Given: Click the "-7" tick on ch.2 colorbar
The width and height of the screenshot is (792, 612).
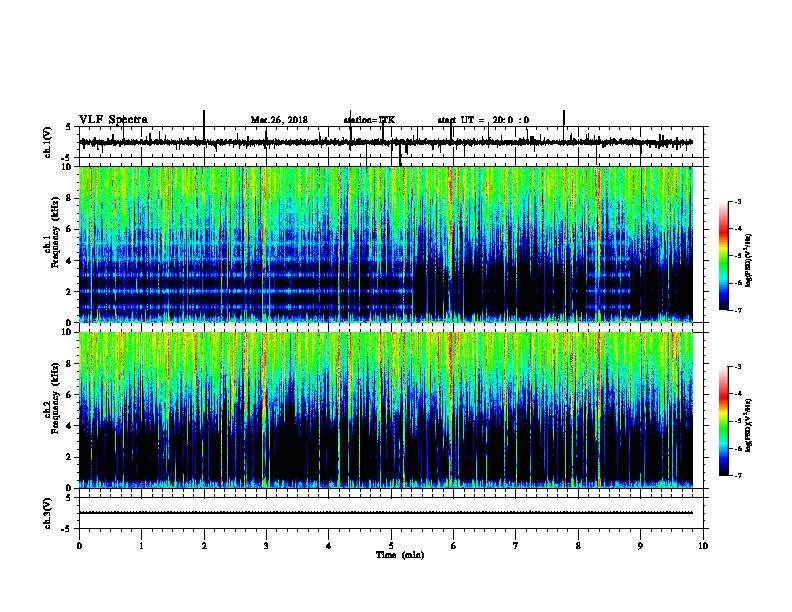Looking at the screenshot, I should [737, 475].
